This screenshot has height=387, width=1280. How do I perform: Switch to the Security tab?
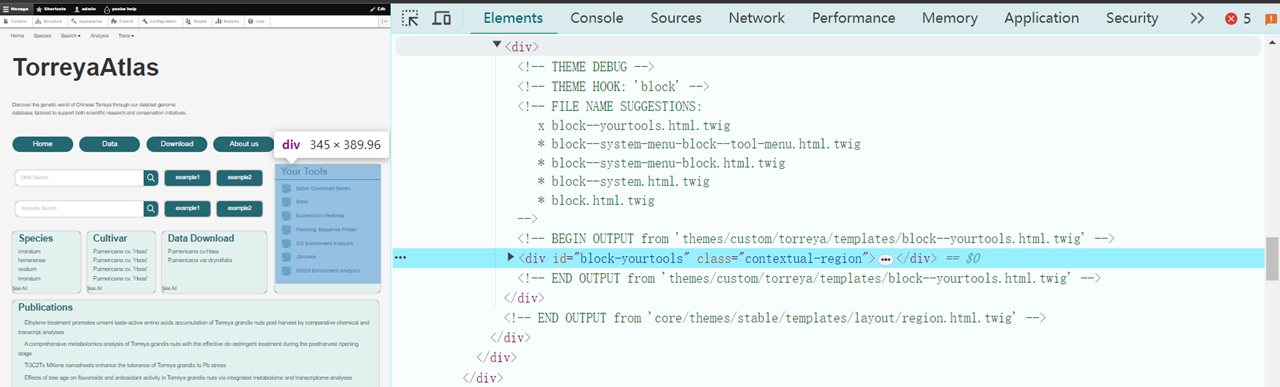click(1132, 18)
